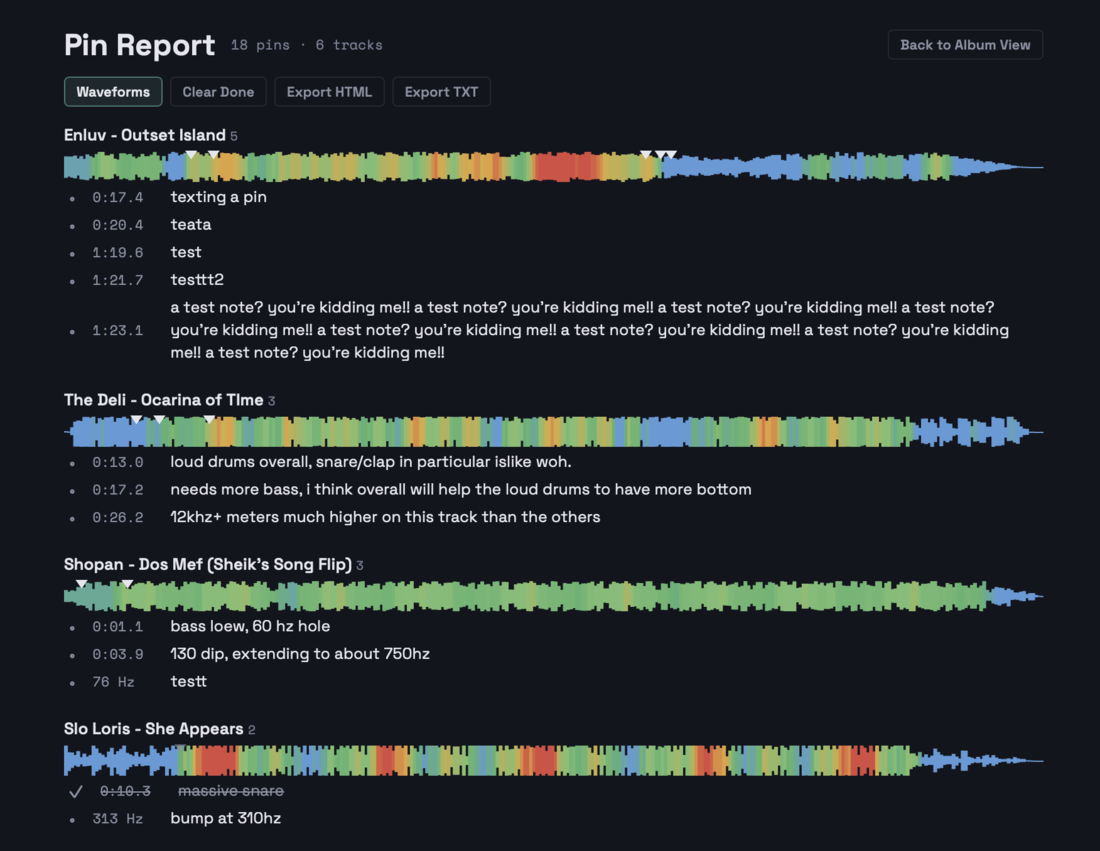
Task: Open the Enluv - Outset Island track title
Action: (145, 135)
